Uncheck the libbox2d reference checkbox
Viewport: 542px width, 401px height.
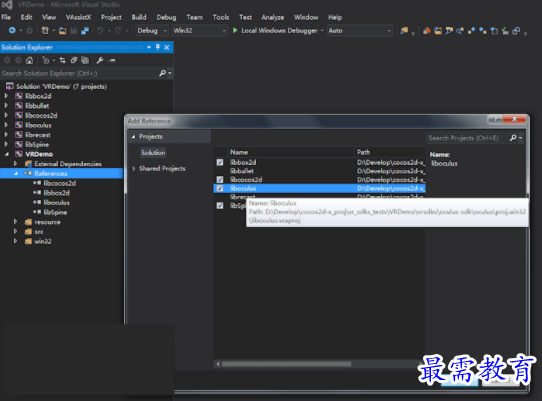tap(220, 162)
